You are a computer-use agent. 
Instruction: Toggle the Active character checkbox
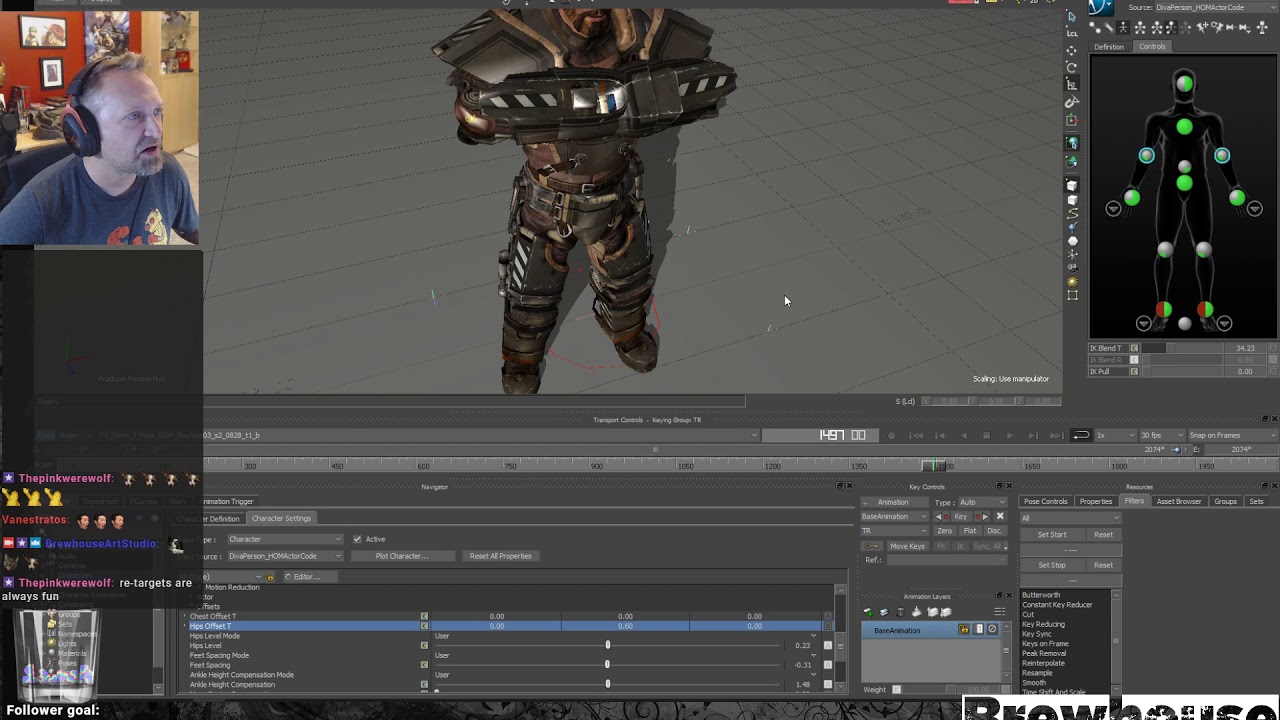357,539
